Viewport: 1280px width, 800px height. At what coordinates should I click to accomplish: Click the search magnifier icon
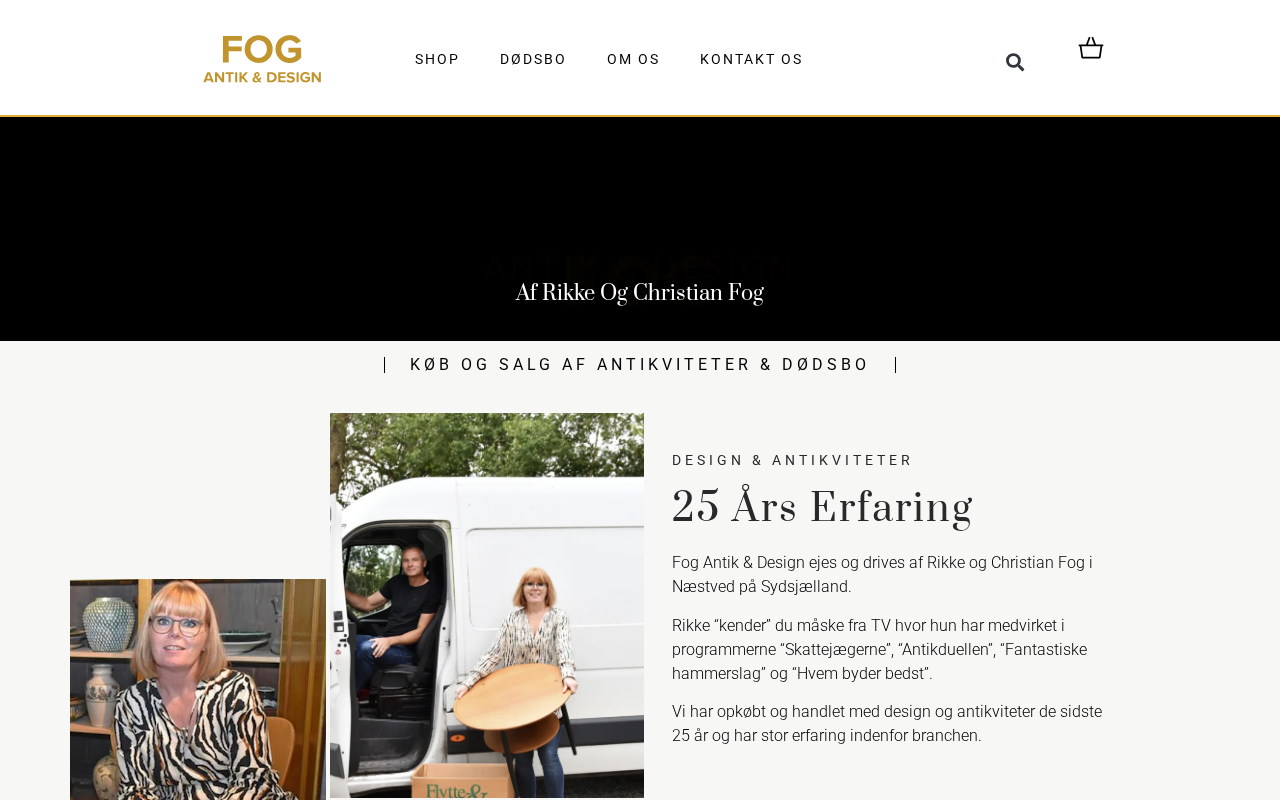tap(1015, 62)
